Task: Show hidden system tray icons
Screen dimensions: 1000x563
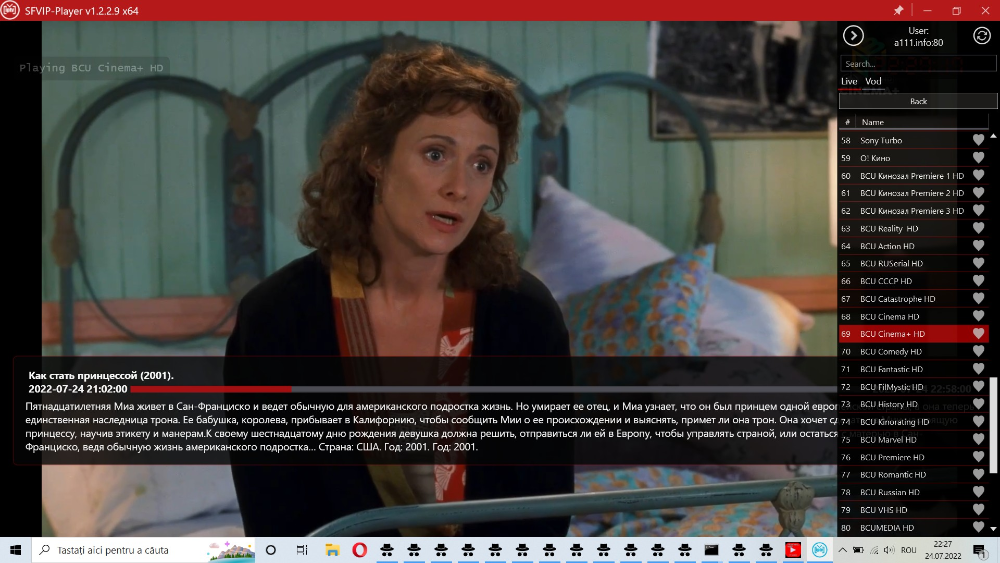Action: [x=842, y=550]
